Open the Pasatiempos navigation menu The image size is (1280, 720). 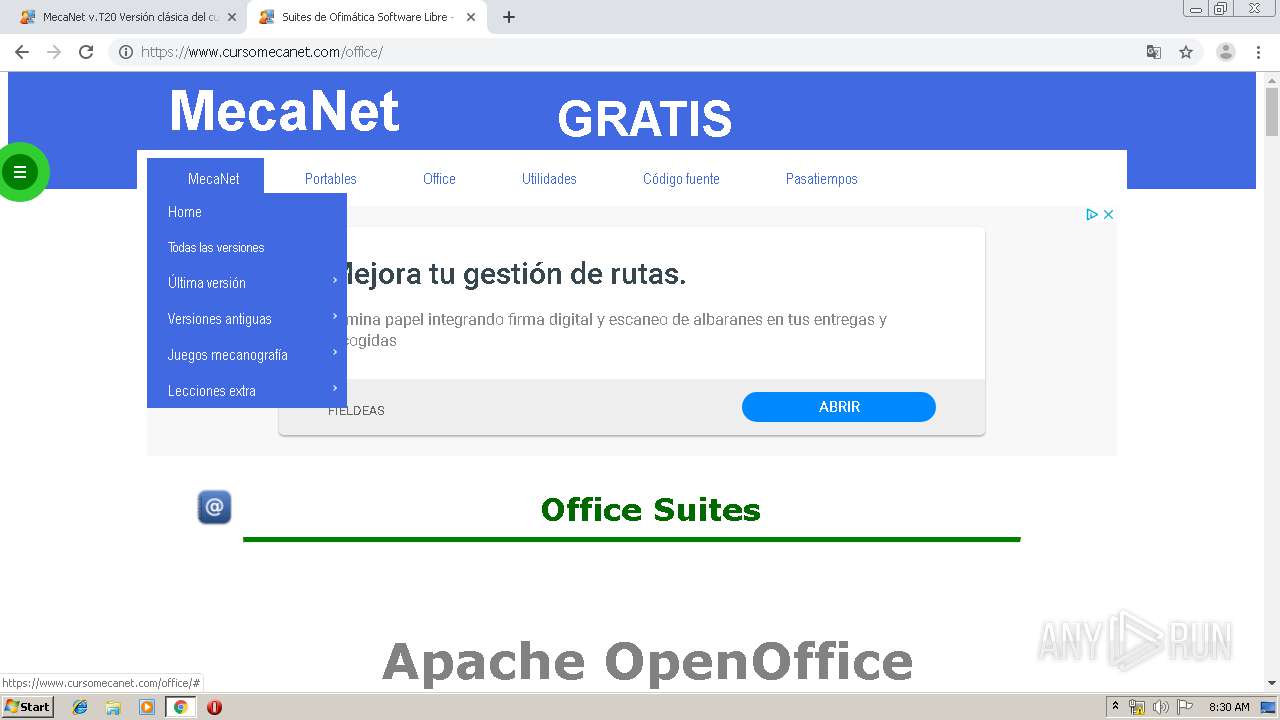point(822,179)
